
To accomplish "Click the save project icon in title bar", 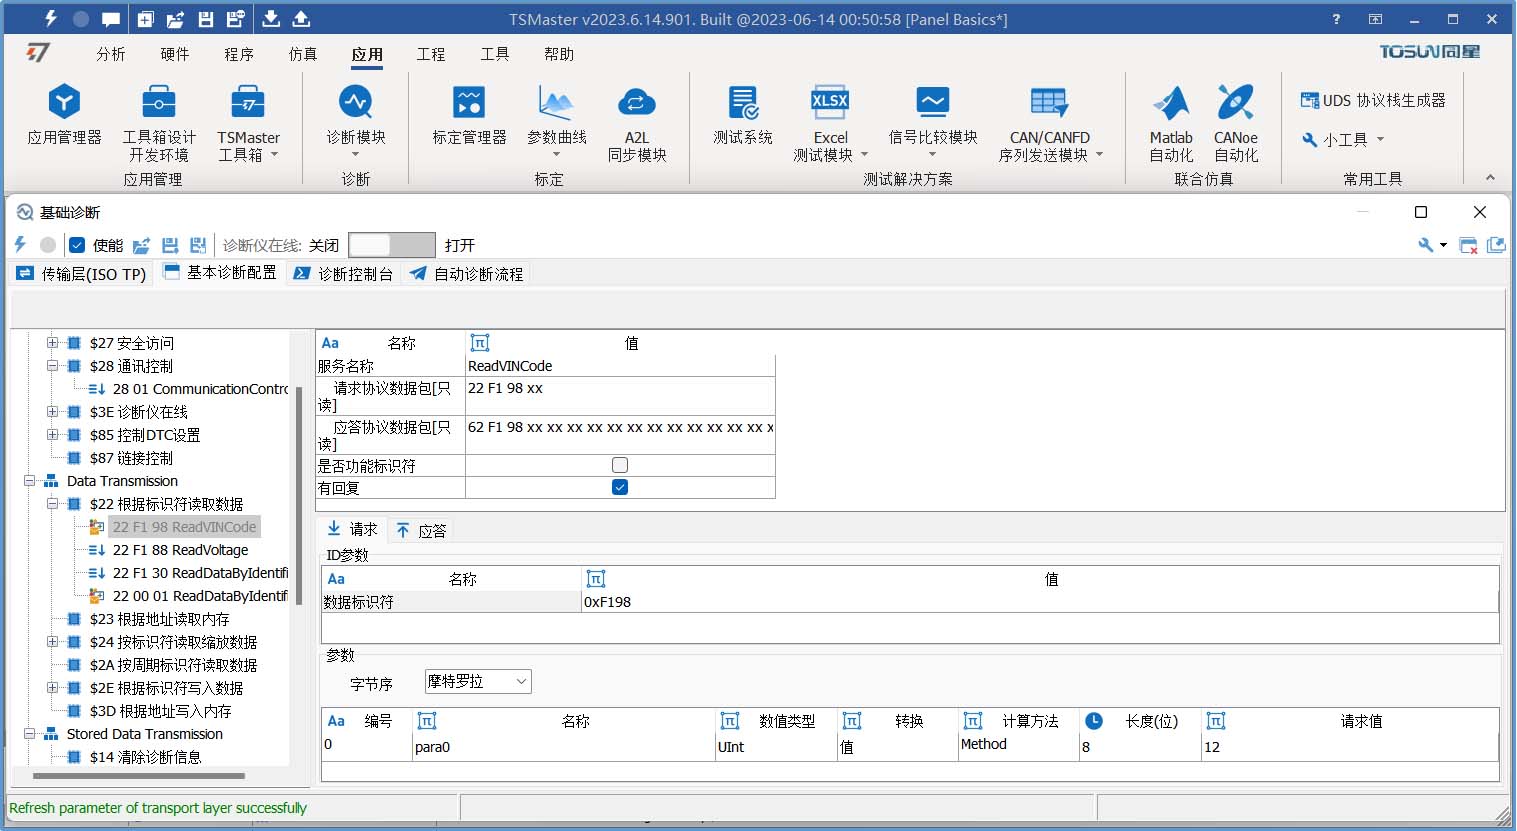I will [x=205, y=19].
